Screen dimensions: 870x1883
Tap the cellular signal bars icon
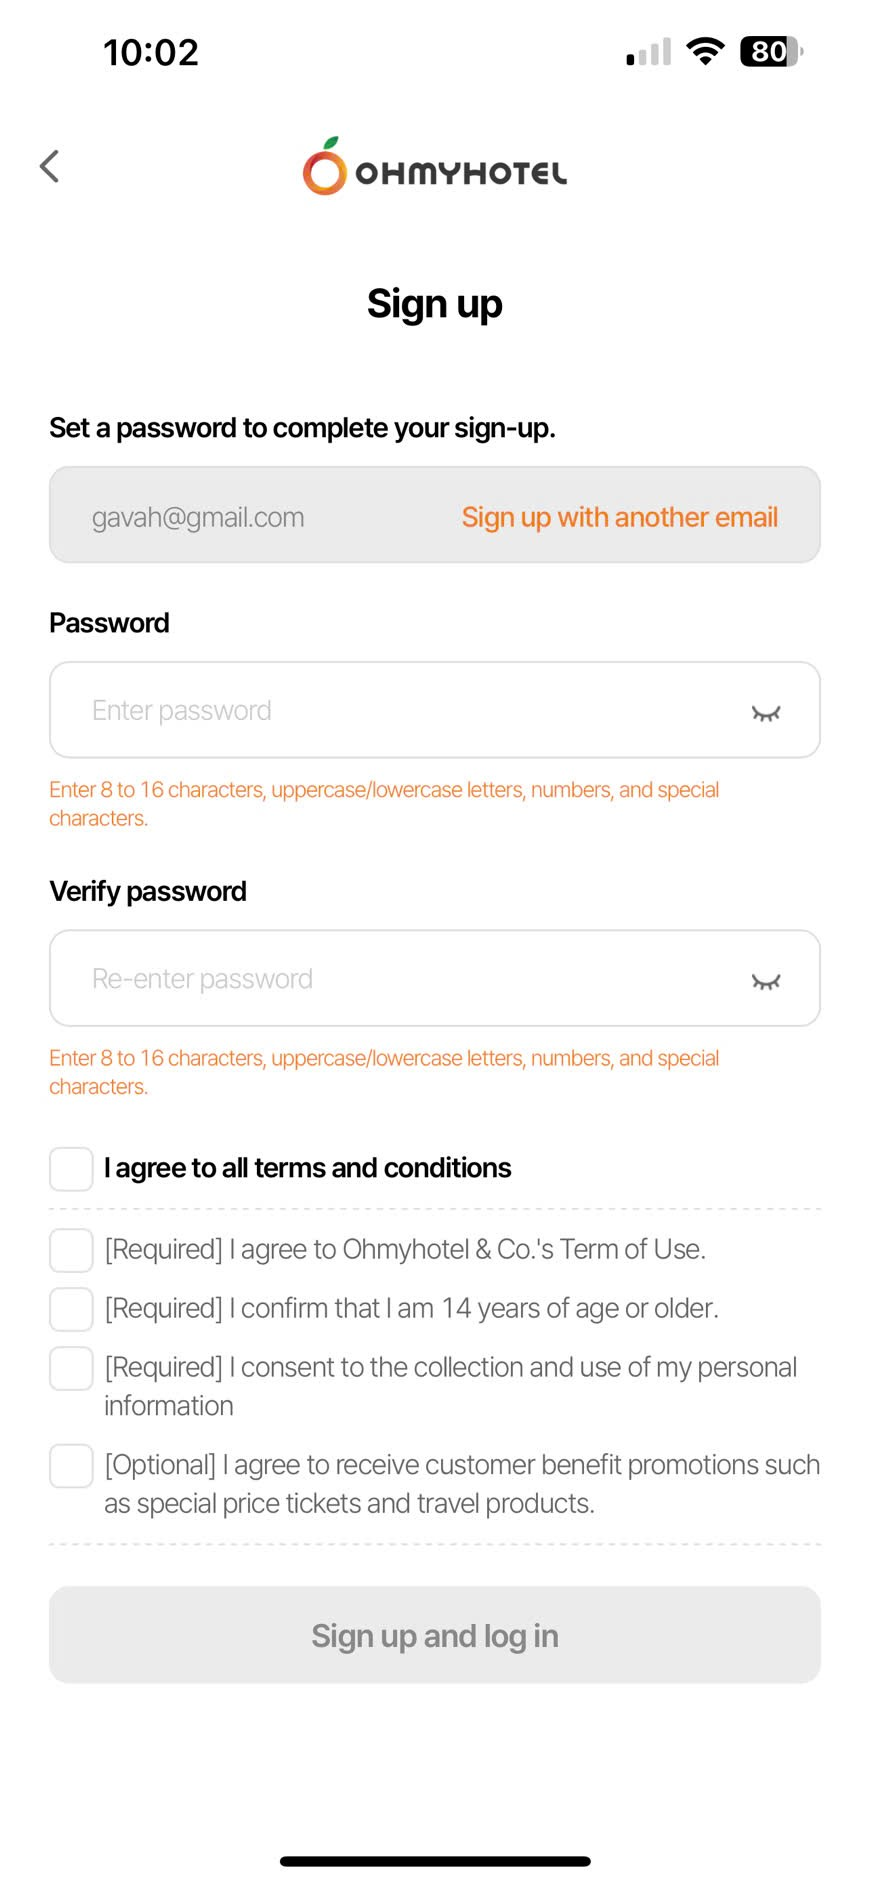[x=648, y=53]
